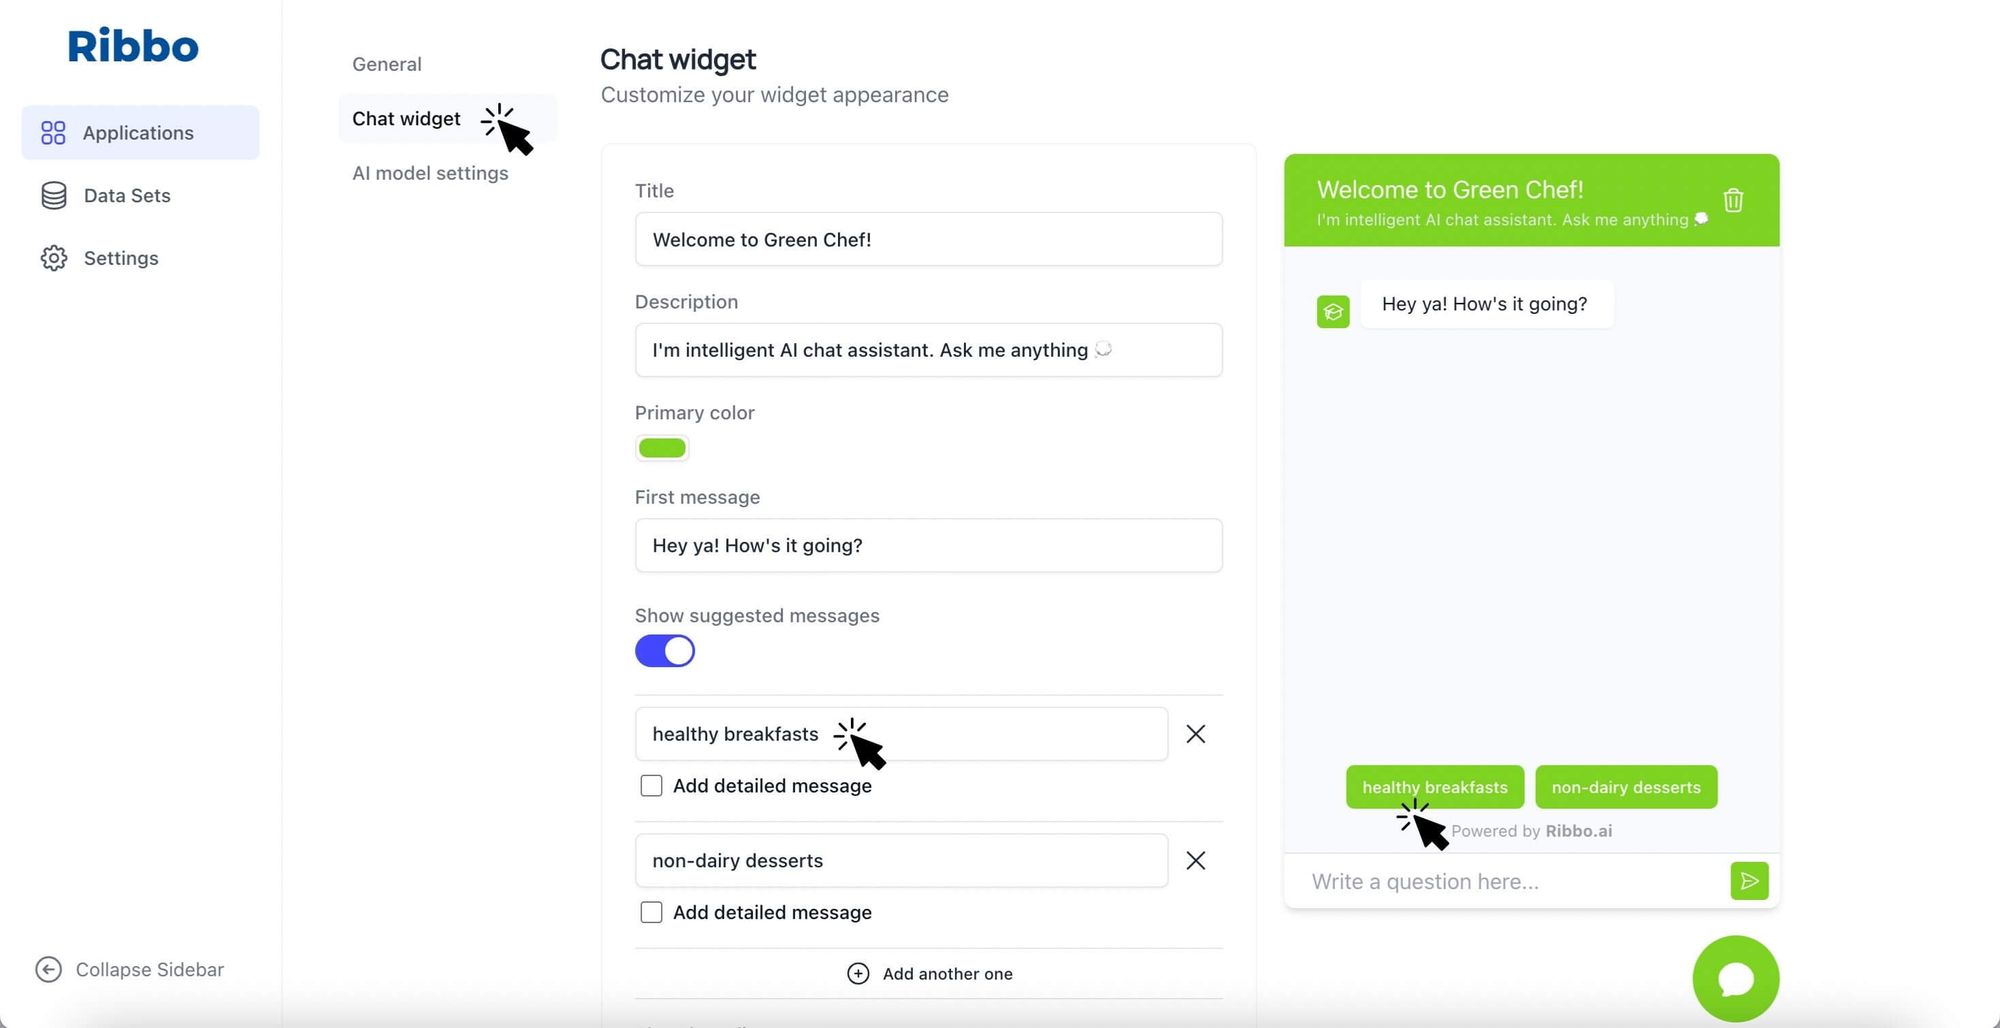Enable Add detailed message for healthy breakfasts

[x=651, y=785]
